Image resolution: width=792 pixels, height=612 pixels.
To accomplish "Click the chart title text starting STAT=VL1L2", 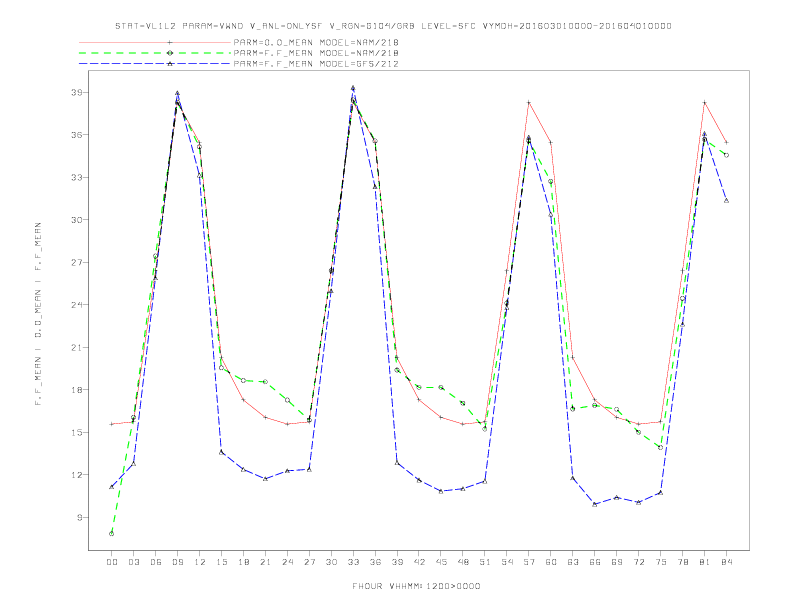I will pos(393,26).
